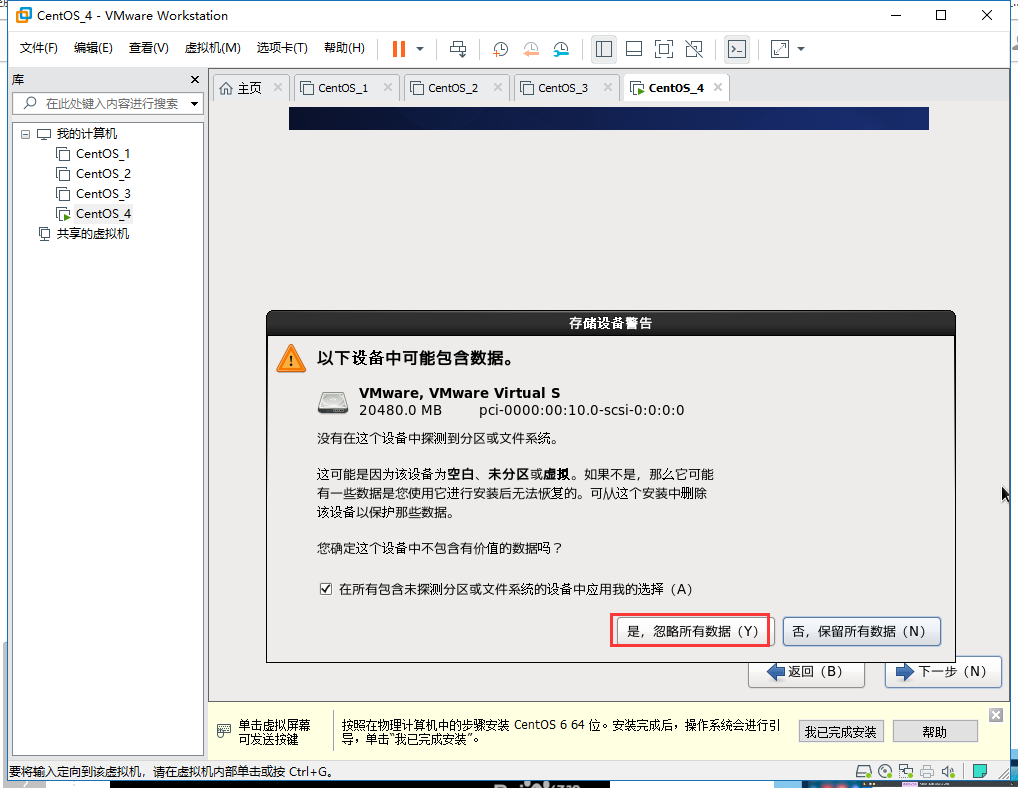Click the CD/DVD status bar icon
The width and height of the screenshot is (1018, 788).
click(885, 772)
